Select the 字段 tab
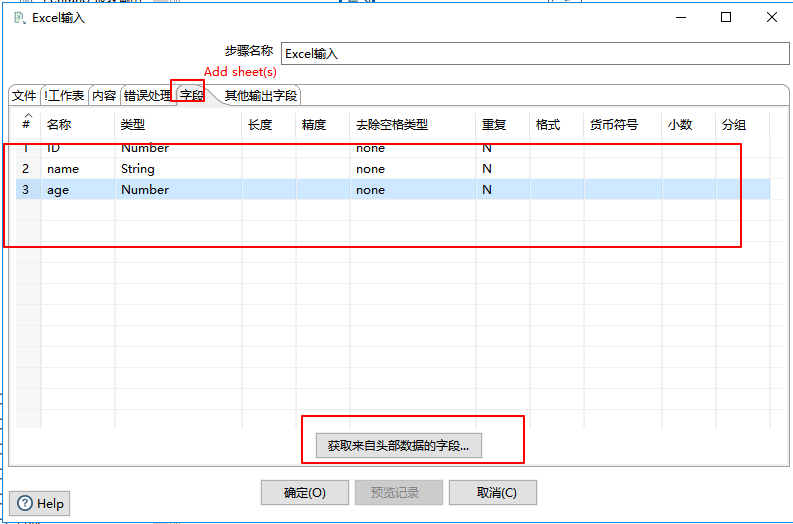 click(x=192, y=95)
